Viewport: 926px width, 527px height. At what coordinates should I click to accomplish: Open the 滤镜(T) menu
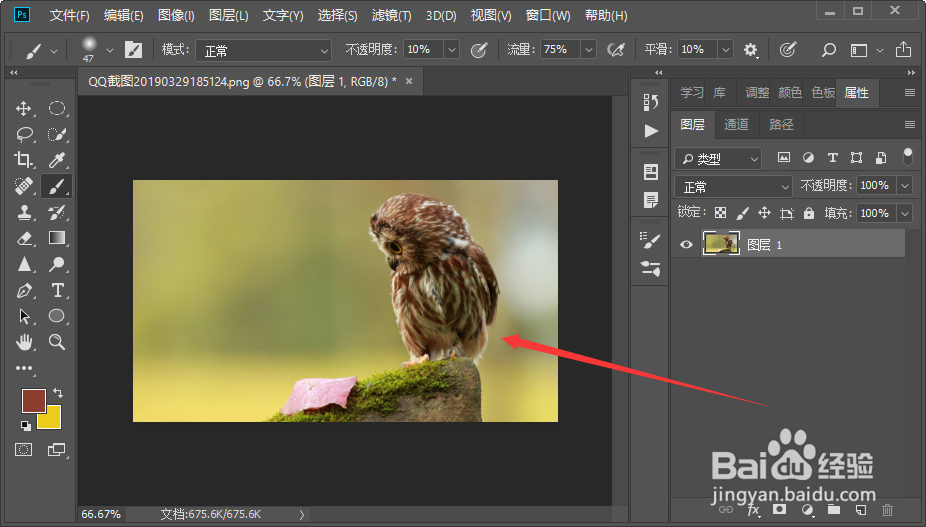392,15
